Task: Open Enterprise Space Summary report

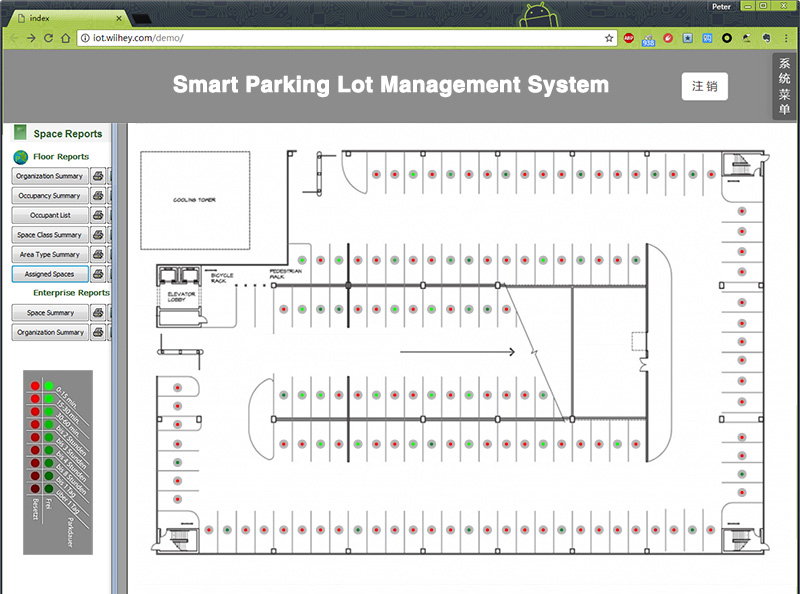Action: coord(50,312)
